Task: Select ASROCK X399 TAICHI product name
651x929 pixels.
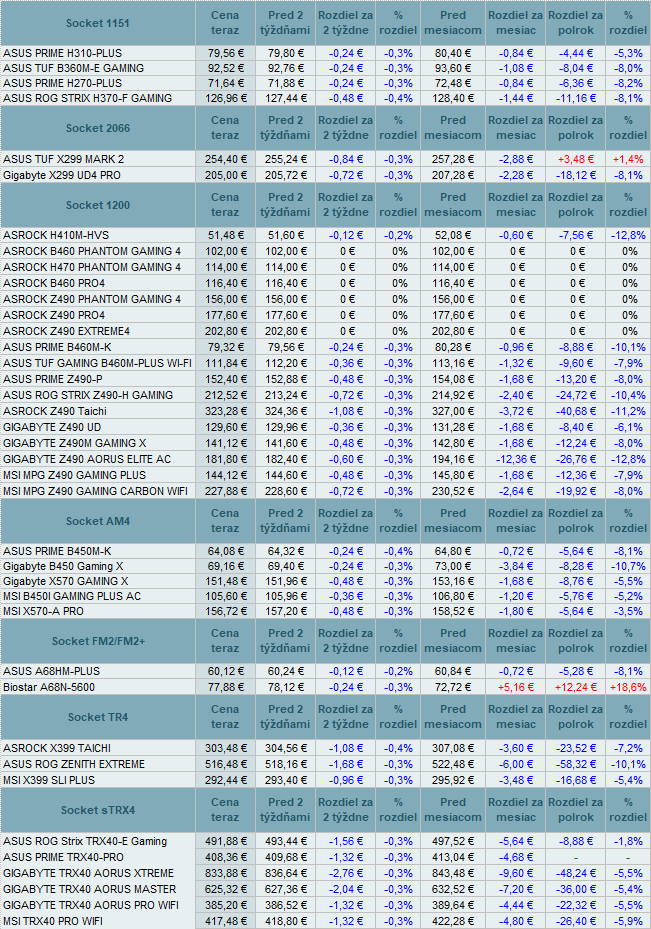Action: (x=57, y=748)
